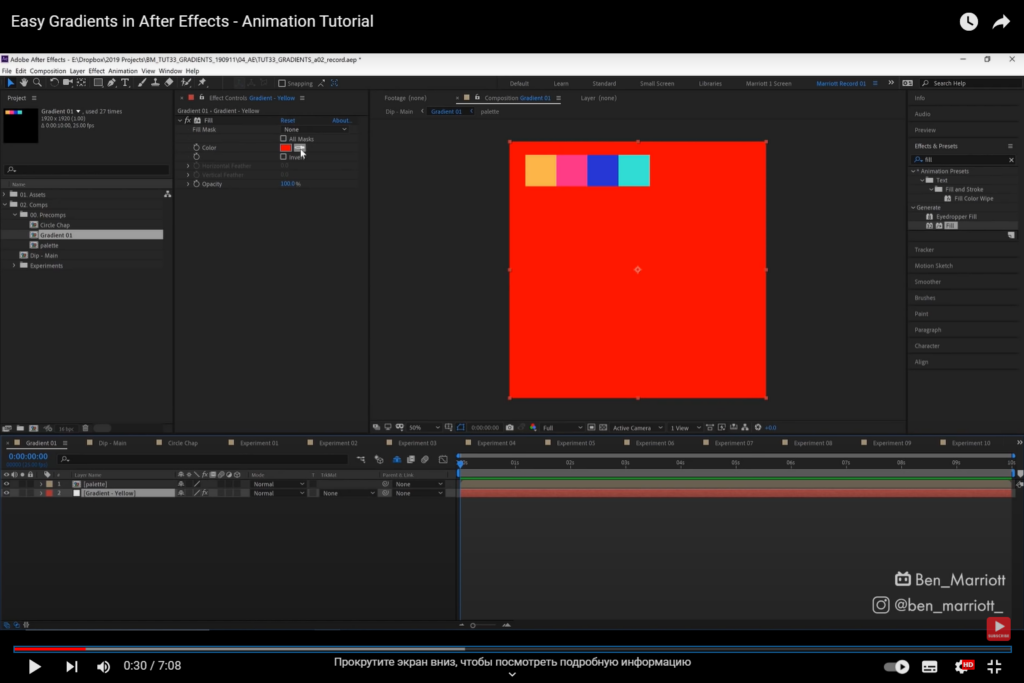
Task: Open the Composition menu
Action: pyautogui.click(x=48, y=71)
